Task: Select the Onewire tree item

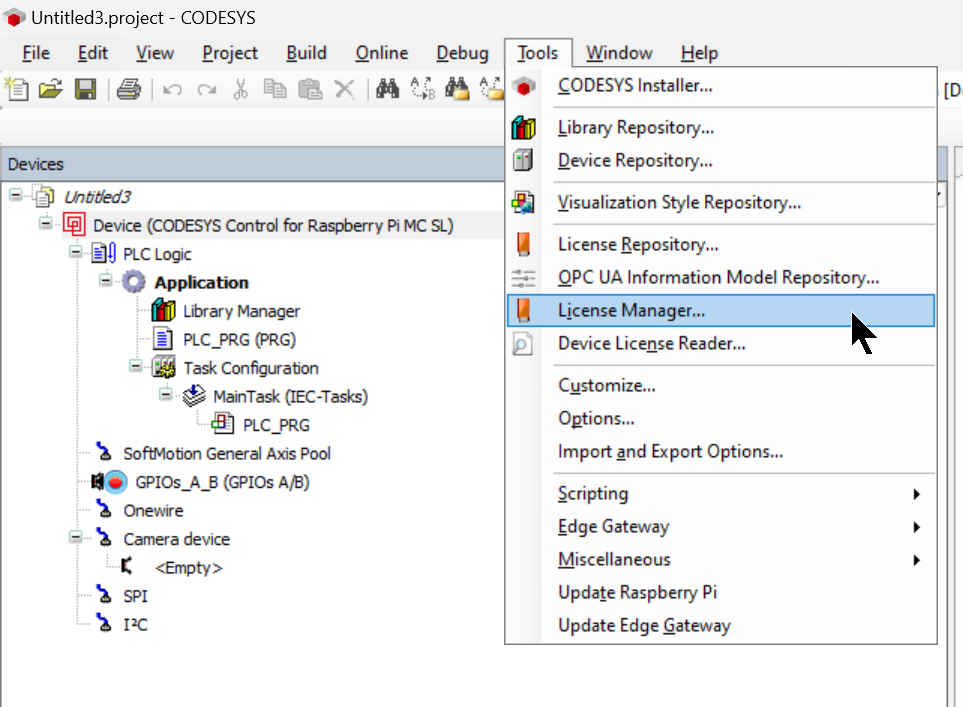Action: 154,511
